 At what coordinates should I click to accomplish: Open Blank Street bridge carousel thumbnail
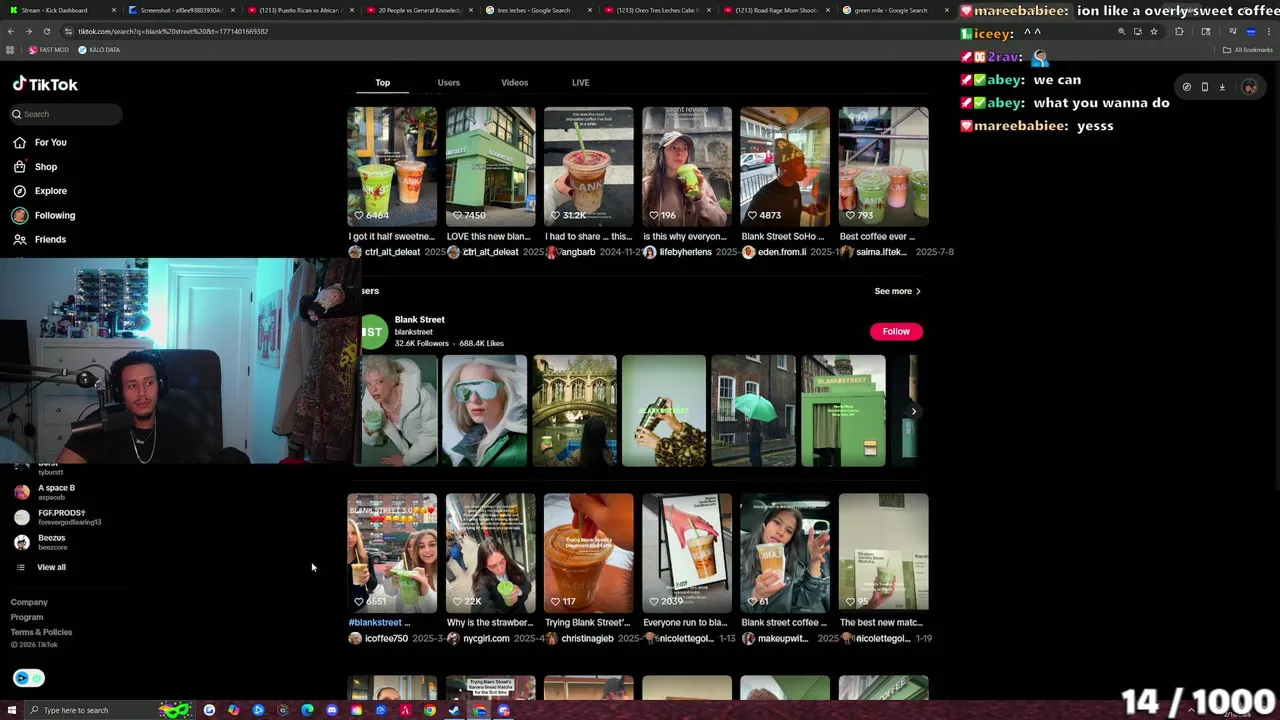coord(575,411)
